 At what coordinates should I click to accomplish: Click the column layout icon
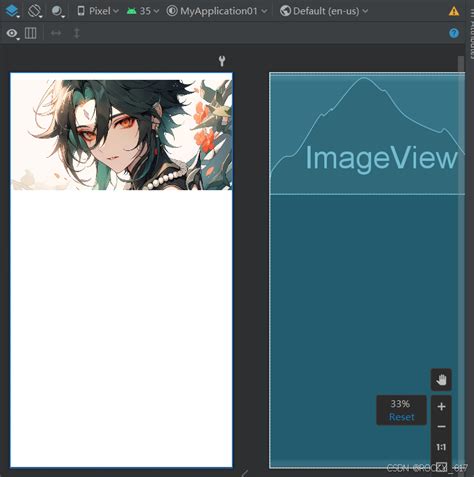point(31,33)
